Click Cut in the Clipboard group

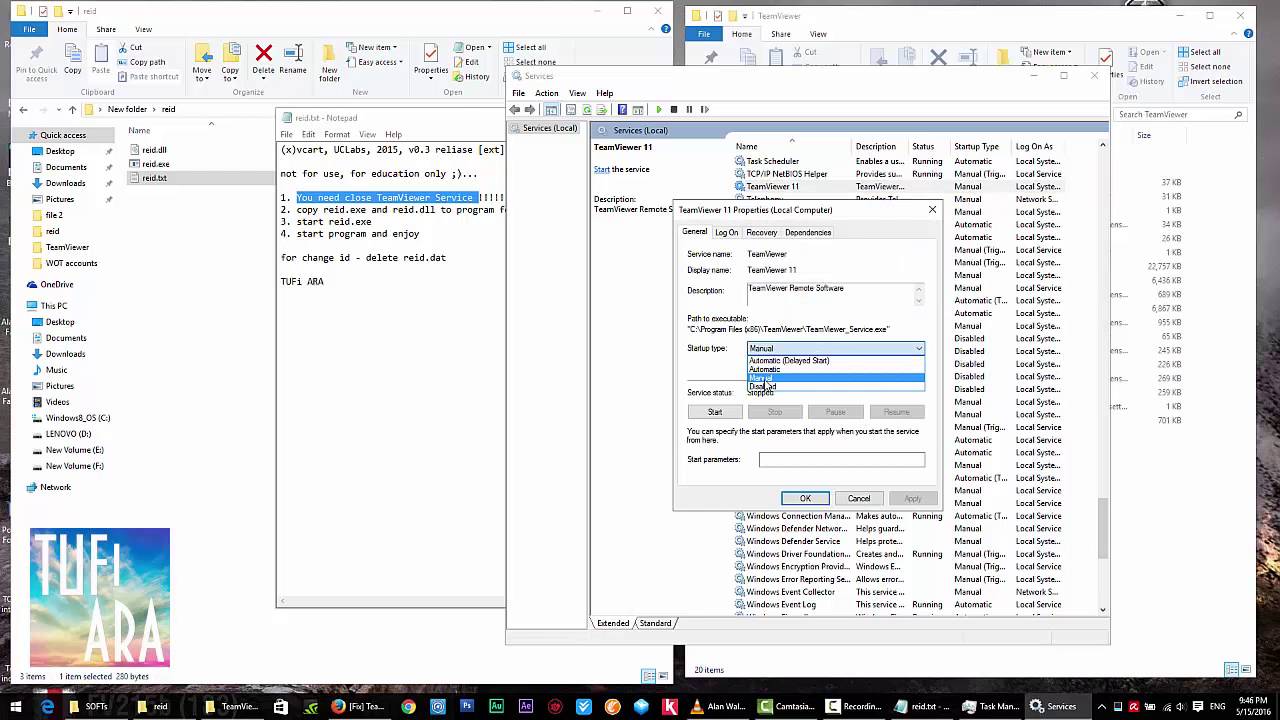pos(128,47)
